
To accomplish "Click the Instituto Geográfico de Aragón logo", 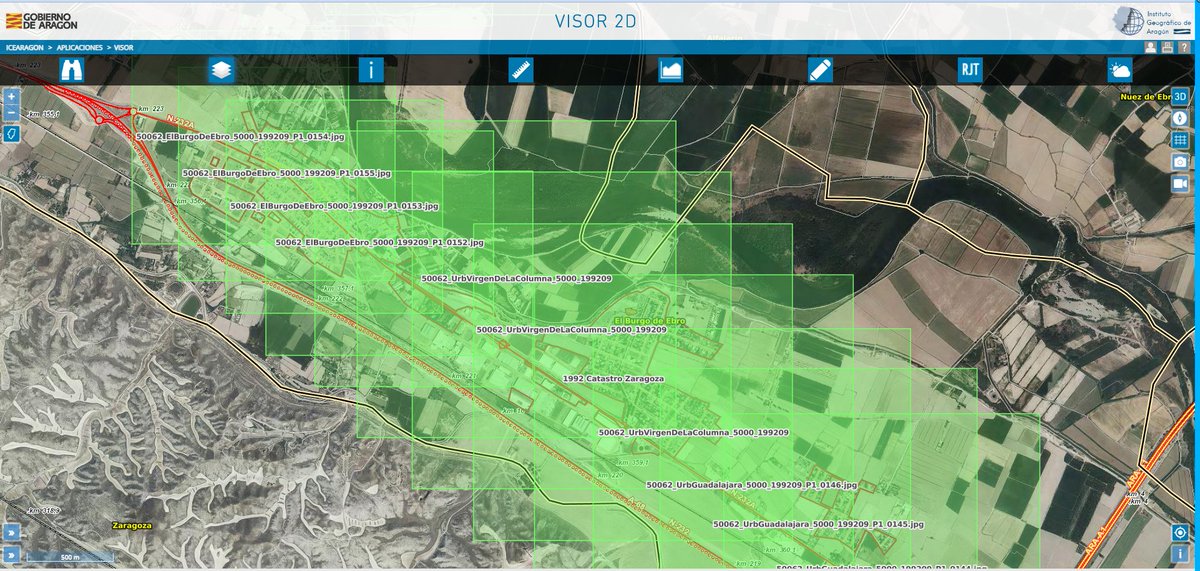I will tap(1151, 20).
